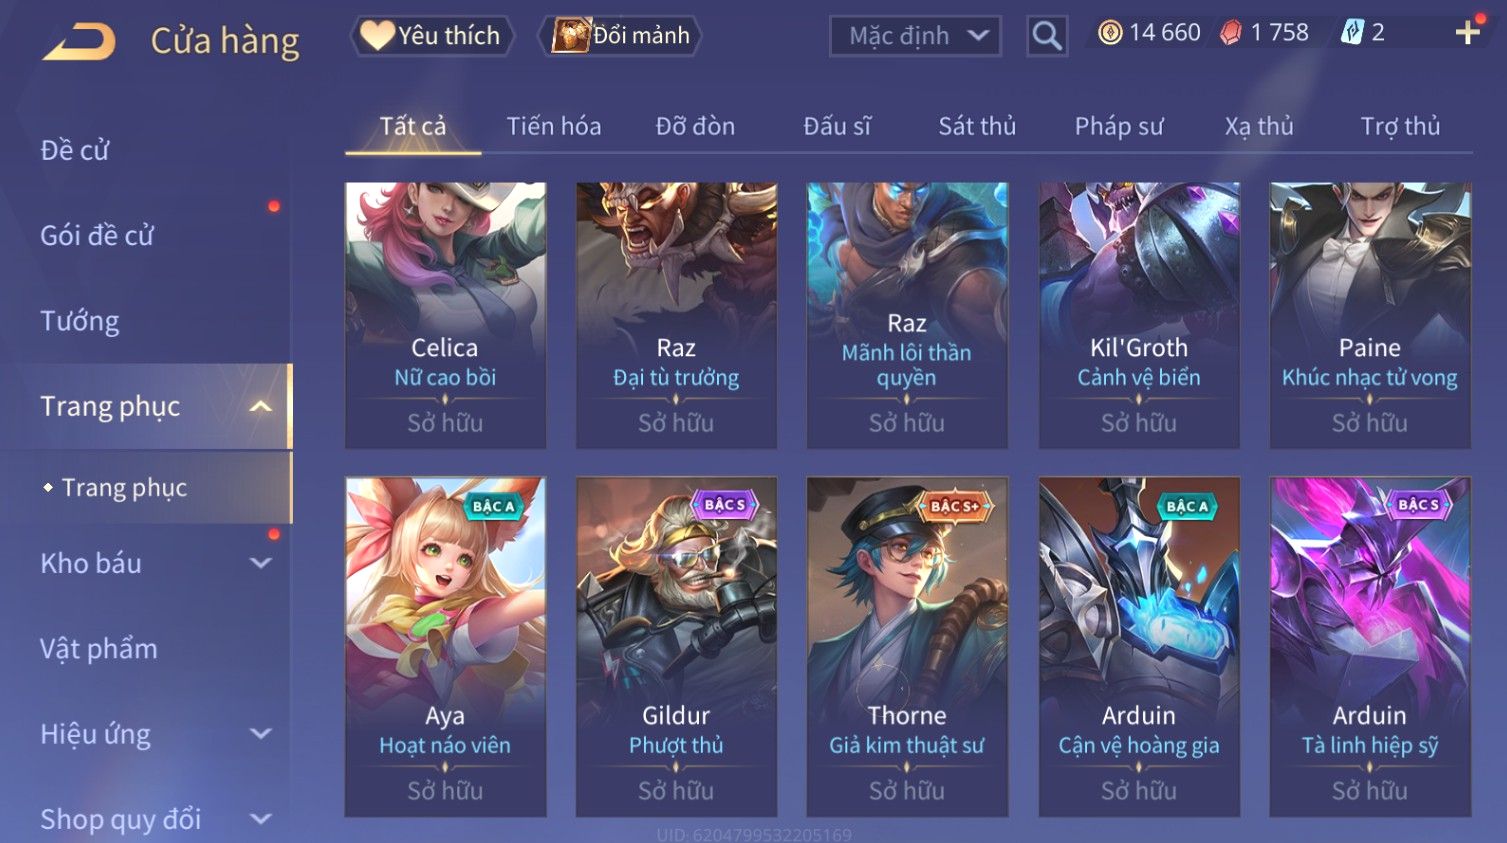Select Thorne Giả kim thuật sư skin card
Image resolution: width=1507 pixels, height=843 pixels.
point(907,647)
